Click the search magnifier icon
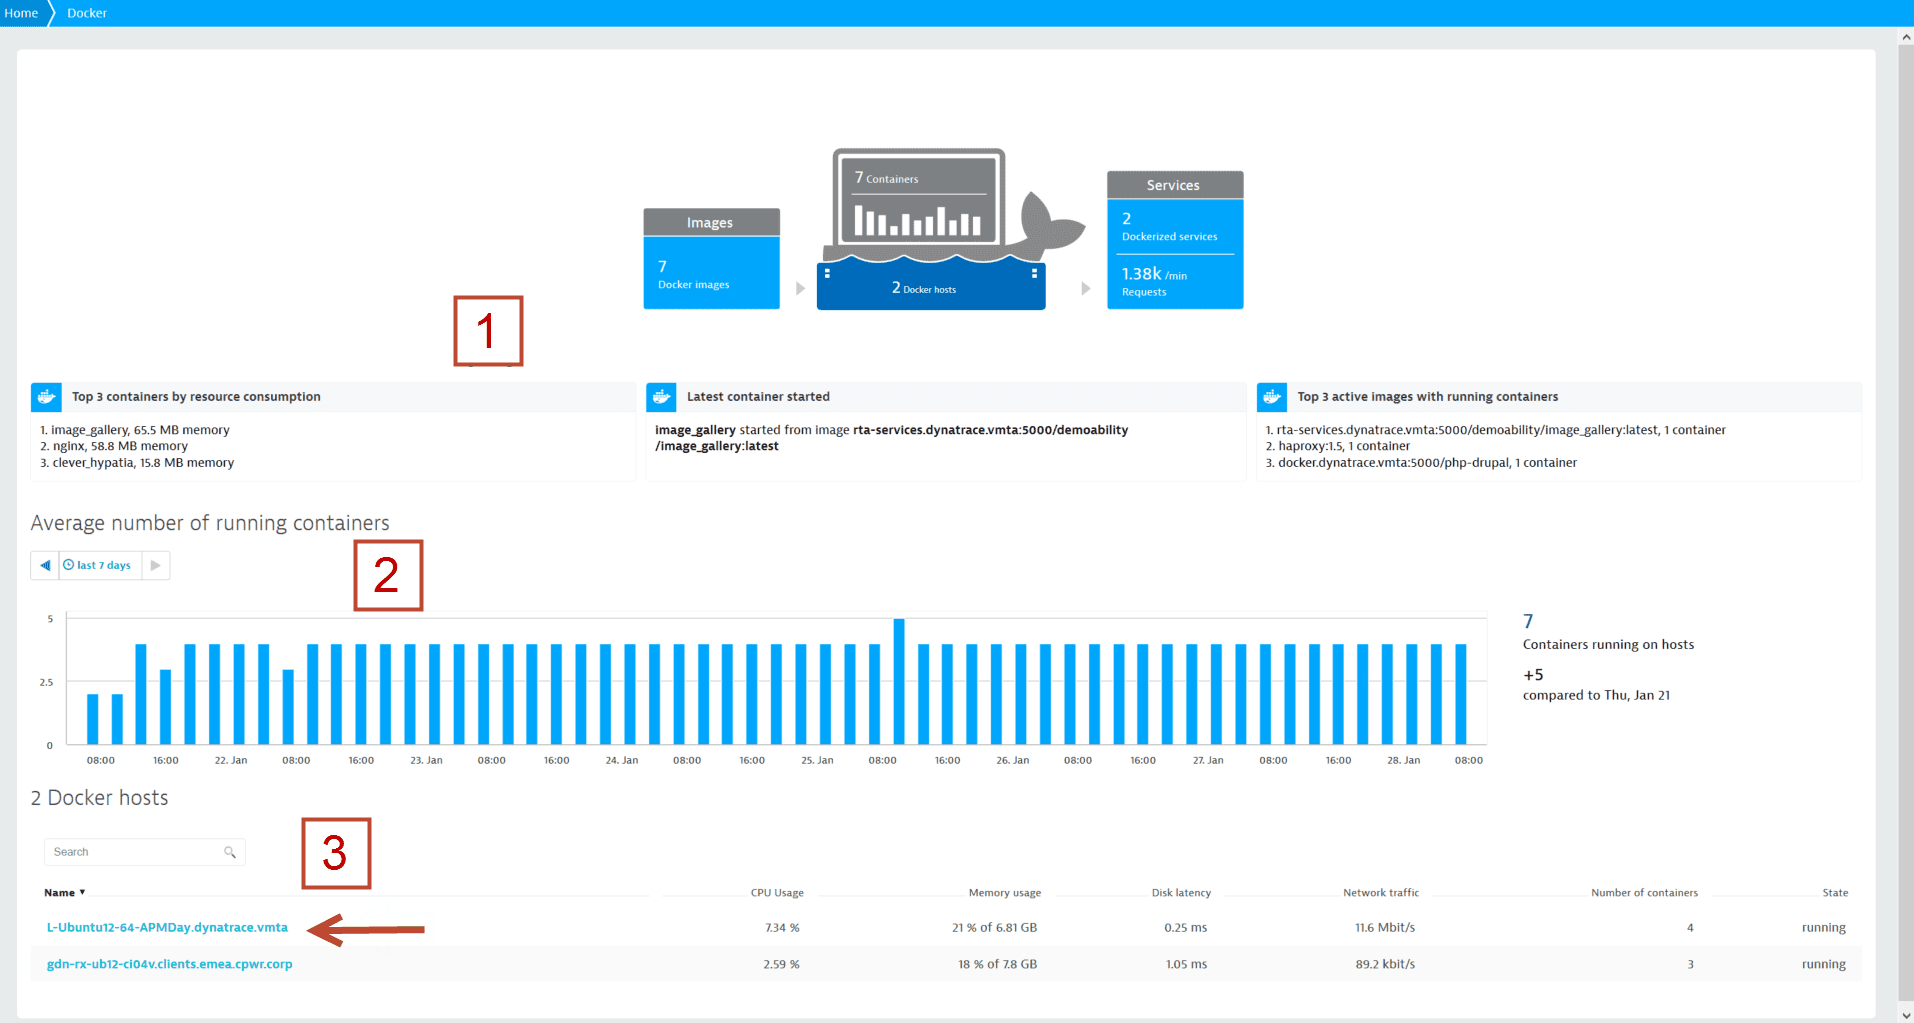 point(230,852)
